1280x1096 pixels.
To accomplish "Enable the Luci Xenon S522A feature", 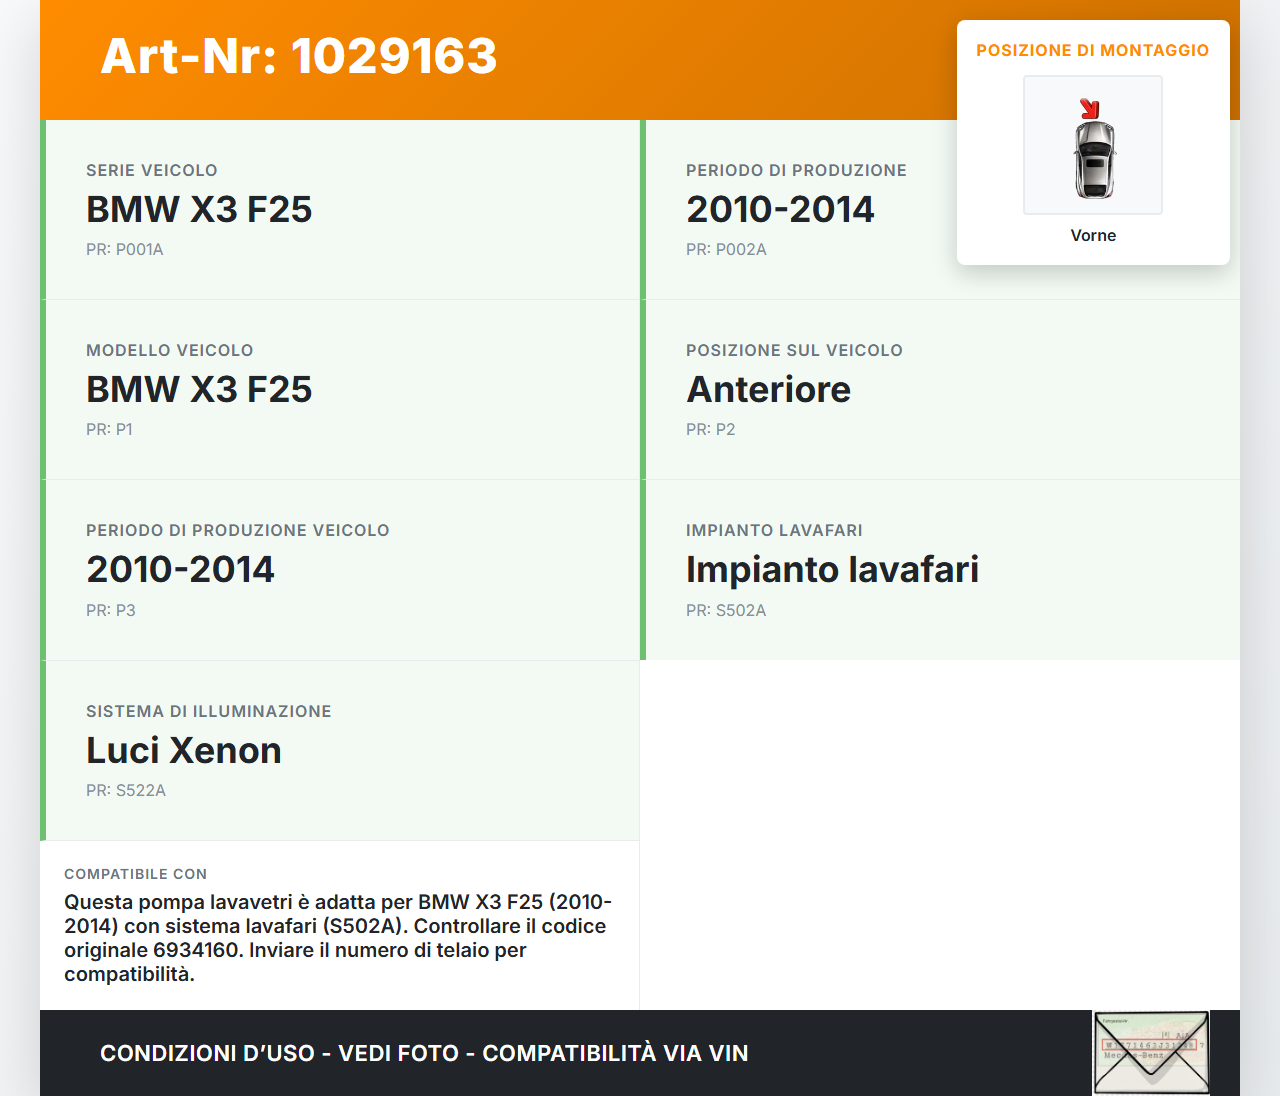I will click(x=184, y=750).
